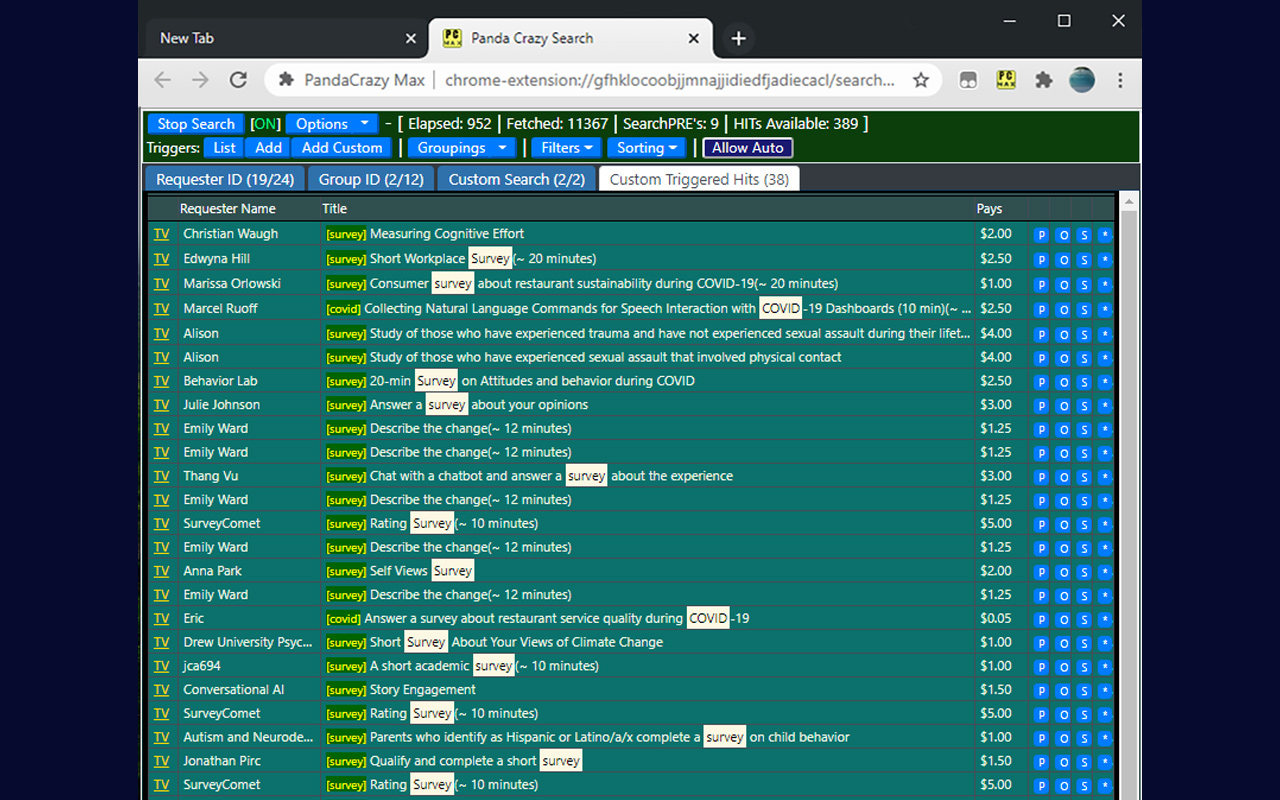Toggle the Allow Auto button
Screen dimensions: 1280x800
click(x=747, y=148)
